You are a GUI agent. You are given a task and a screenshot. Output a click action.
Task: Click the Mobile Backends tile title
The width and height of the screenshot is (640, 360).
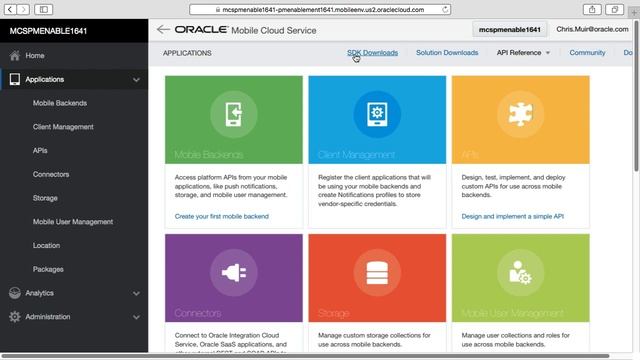pos(209,155)
